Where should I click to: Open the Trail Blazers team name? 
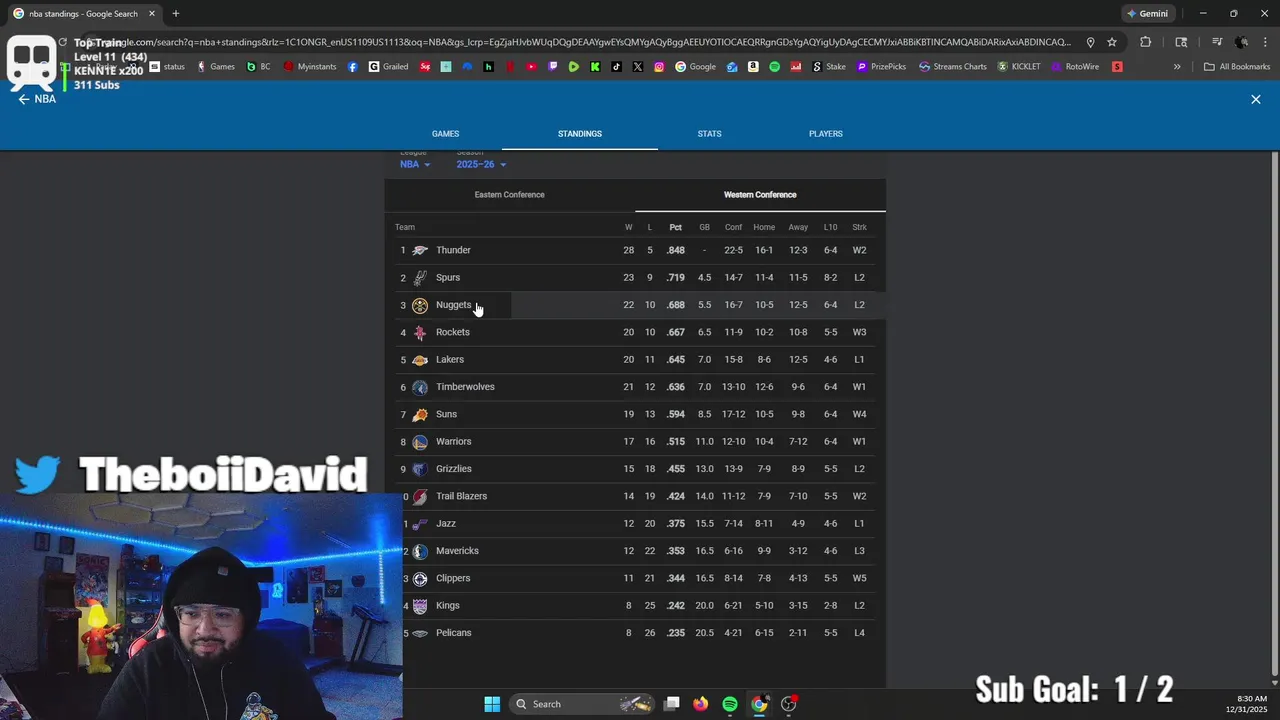tap(461, 496)
